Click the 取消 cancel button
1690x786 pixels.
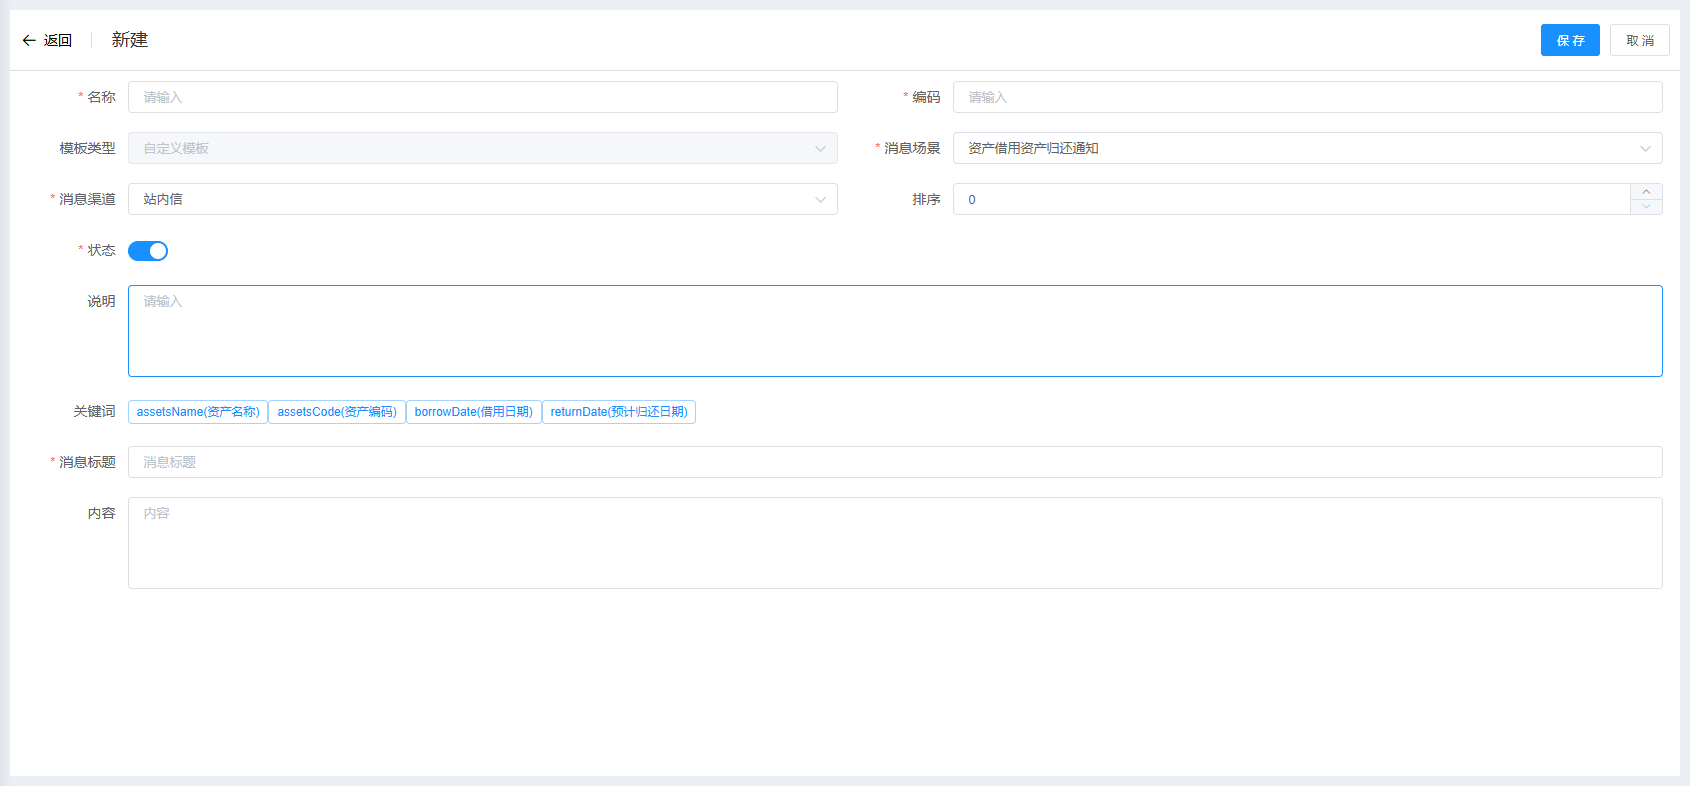1639,40
